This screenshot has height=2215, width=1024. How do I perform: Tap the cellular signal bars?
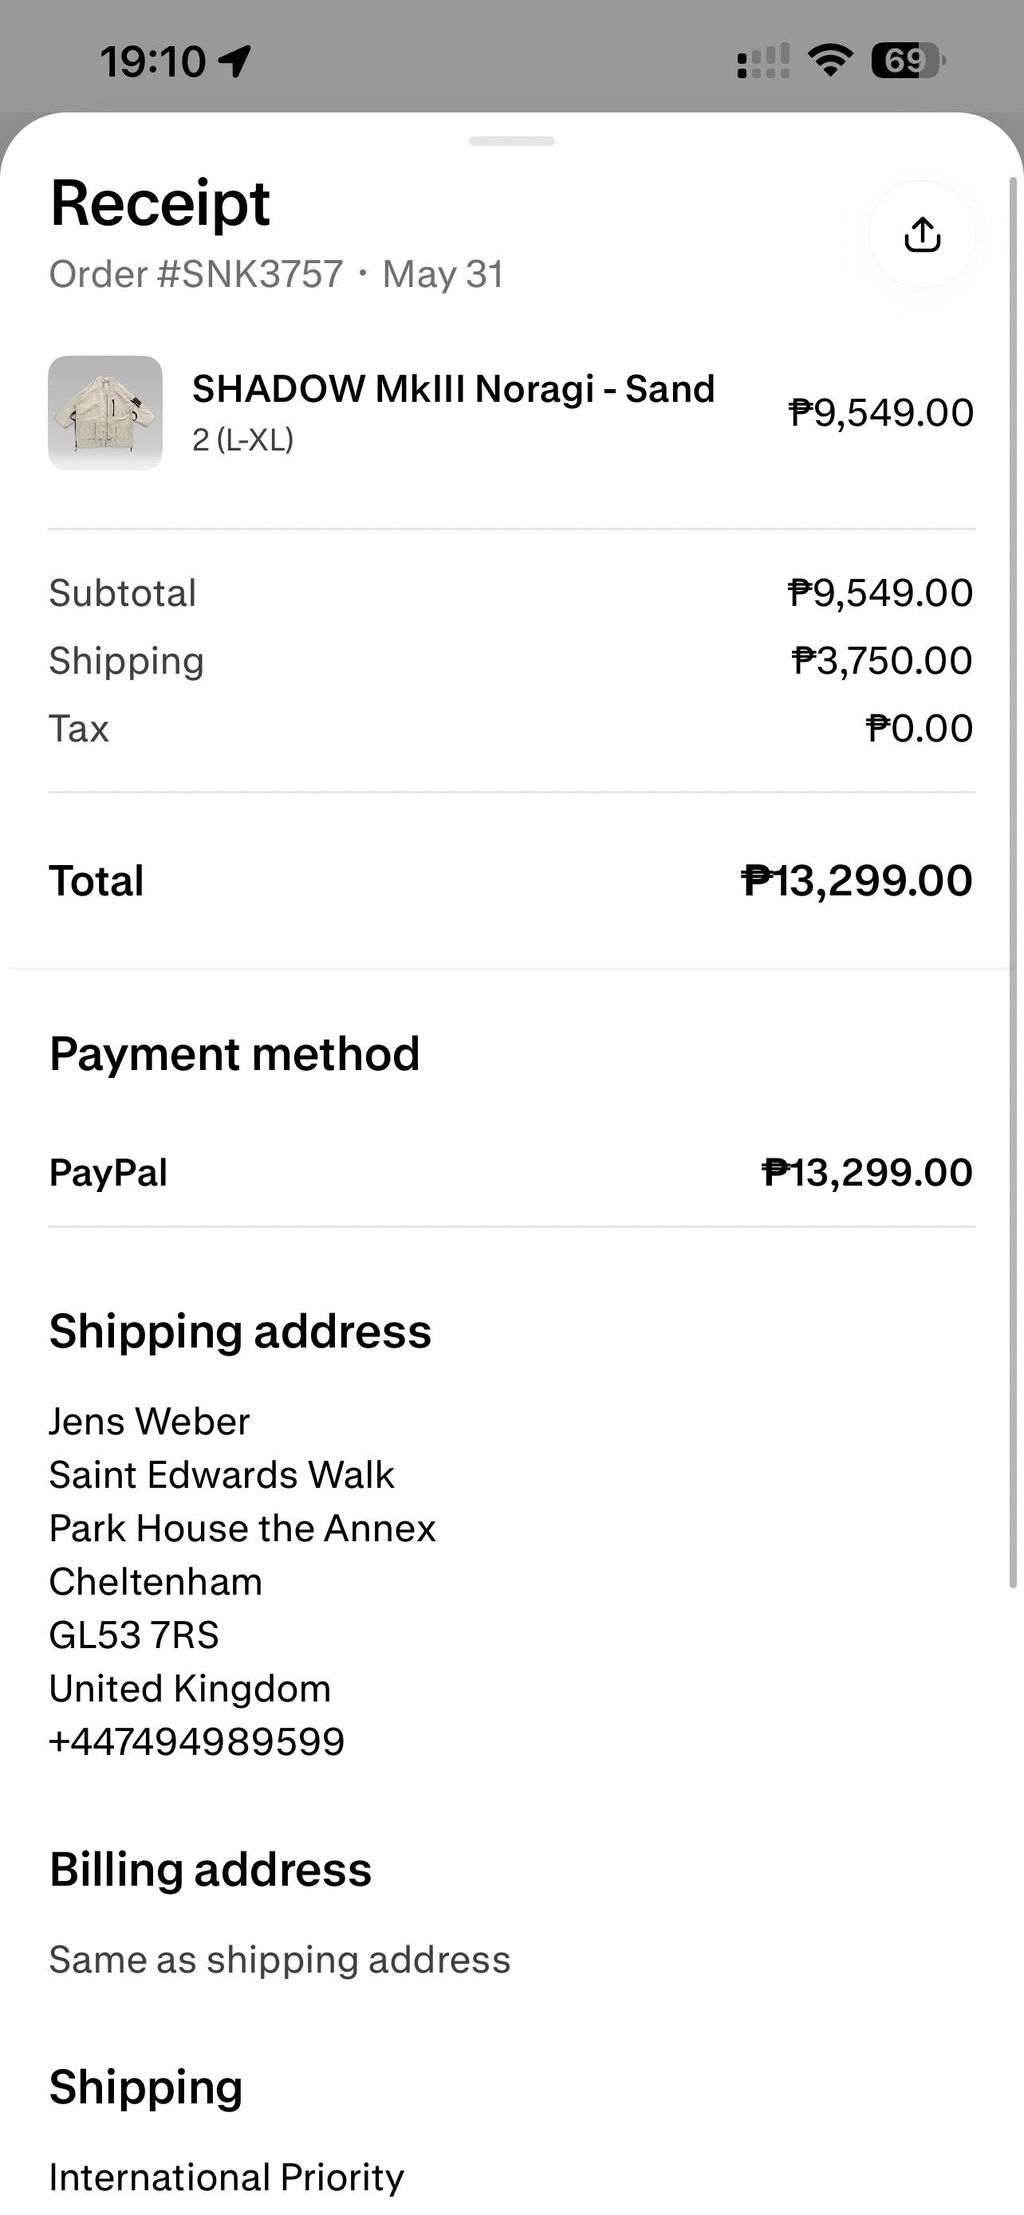coord(763,61)
